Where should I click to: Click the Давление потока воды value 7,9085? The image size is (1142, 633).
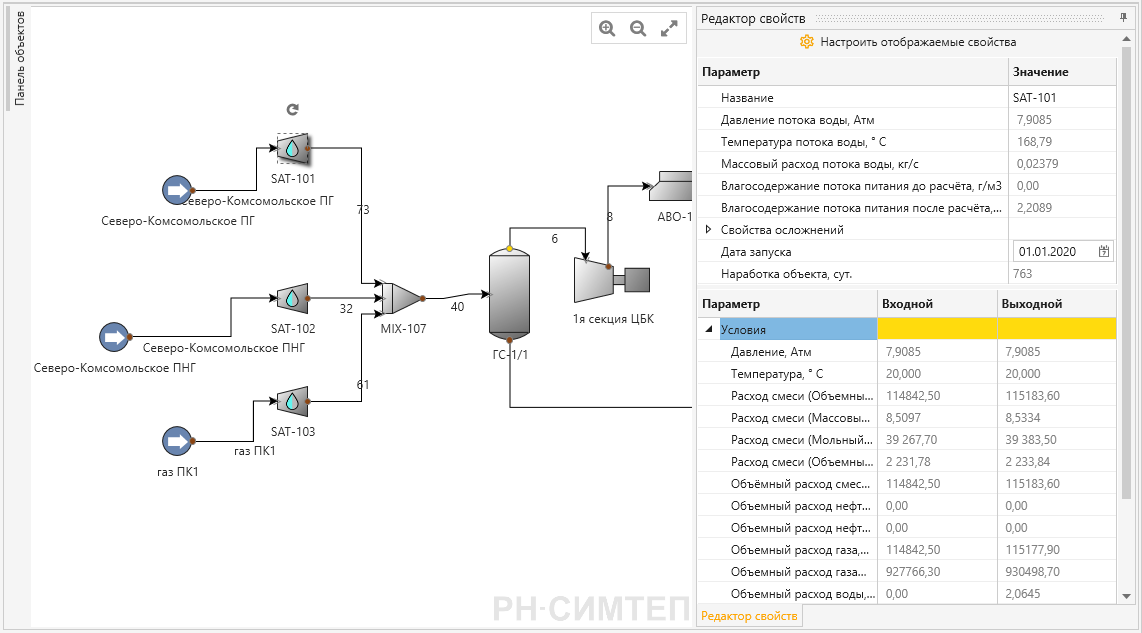click(1034, 119)
